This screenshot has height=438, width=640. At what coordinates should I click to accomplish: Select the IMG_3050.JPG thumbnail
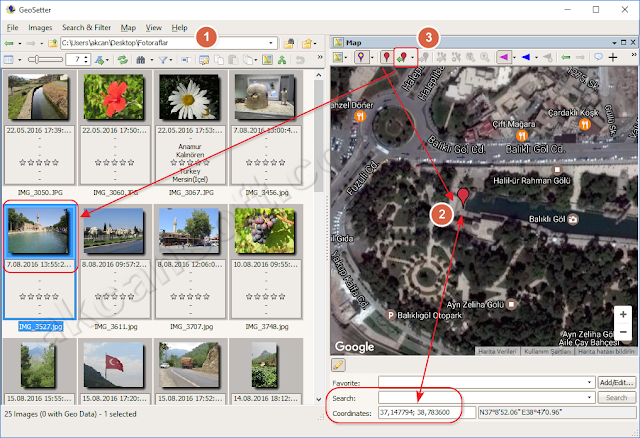pos(39,97)
